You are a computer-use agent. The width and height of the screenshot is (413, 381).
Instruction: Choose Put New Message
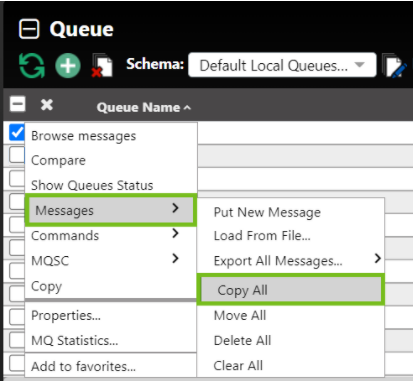click(x=291, y=212)
